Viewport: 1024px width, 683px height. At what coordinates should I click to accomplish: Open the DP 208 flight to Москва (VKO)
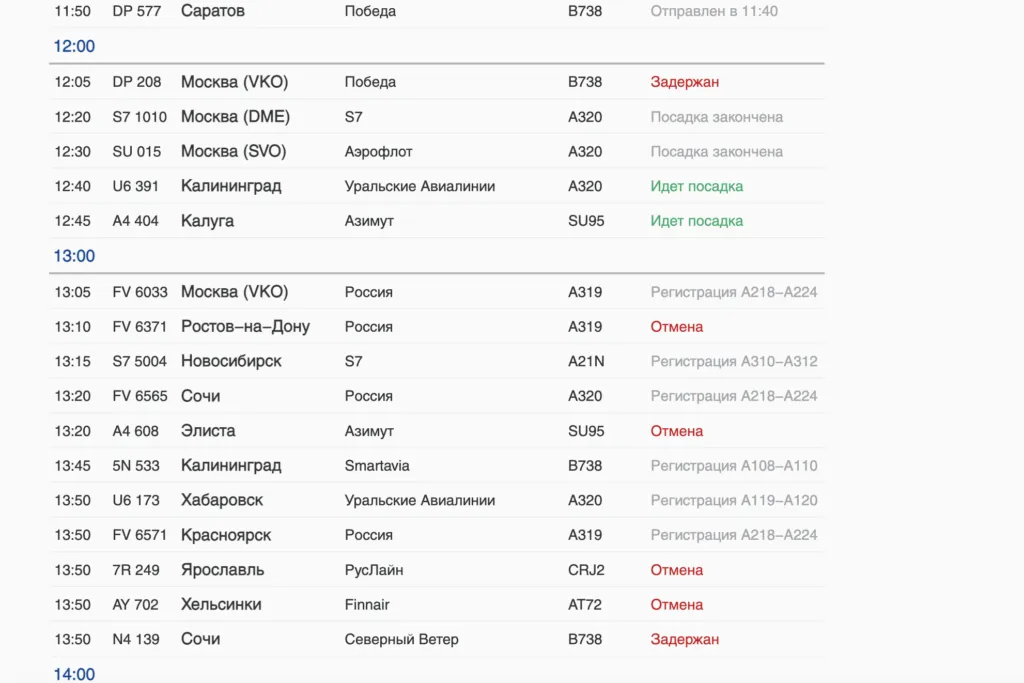437,82
